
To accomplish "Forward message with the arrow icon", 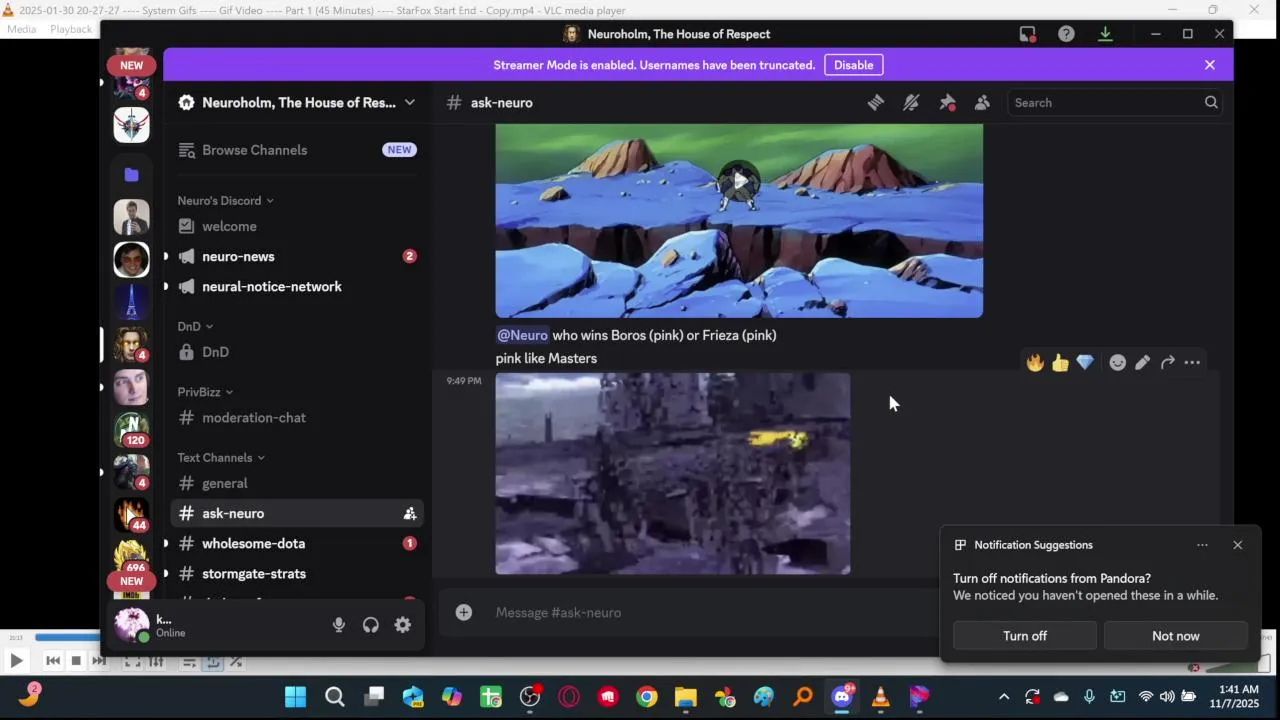I will point(1167,362).
